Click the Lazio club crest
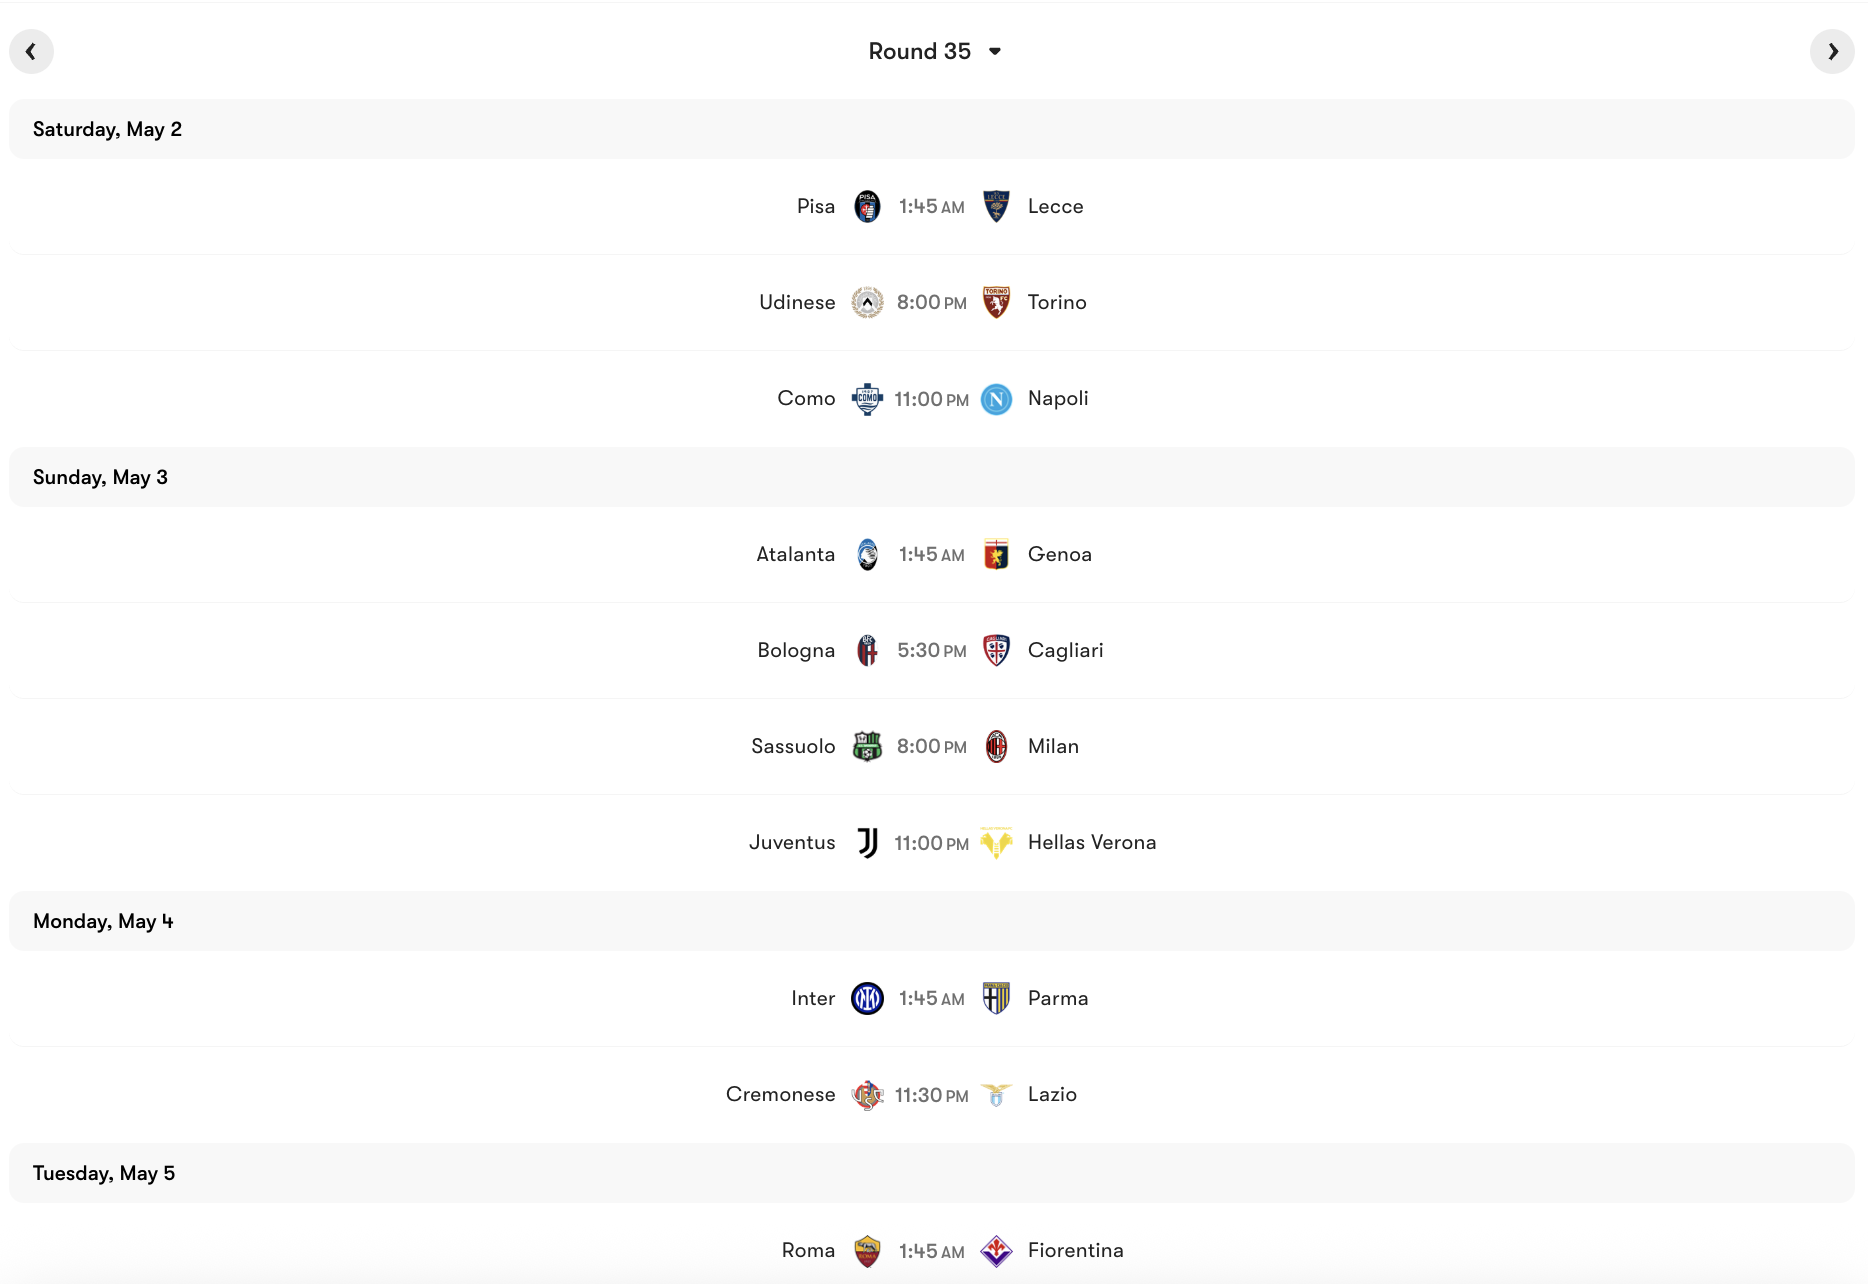This screenshot has height=1284, width=1868. tap(997, 1094)
